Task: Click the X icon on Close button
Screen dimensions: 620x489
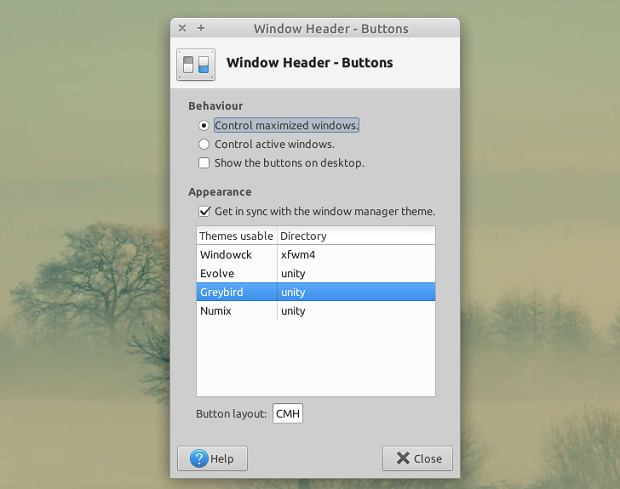Action: tap(403, 458)
